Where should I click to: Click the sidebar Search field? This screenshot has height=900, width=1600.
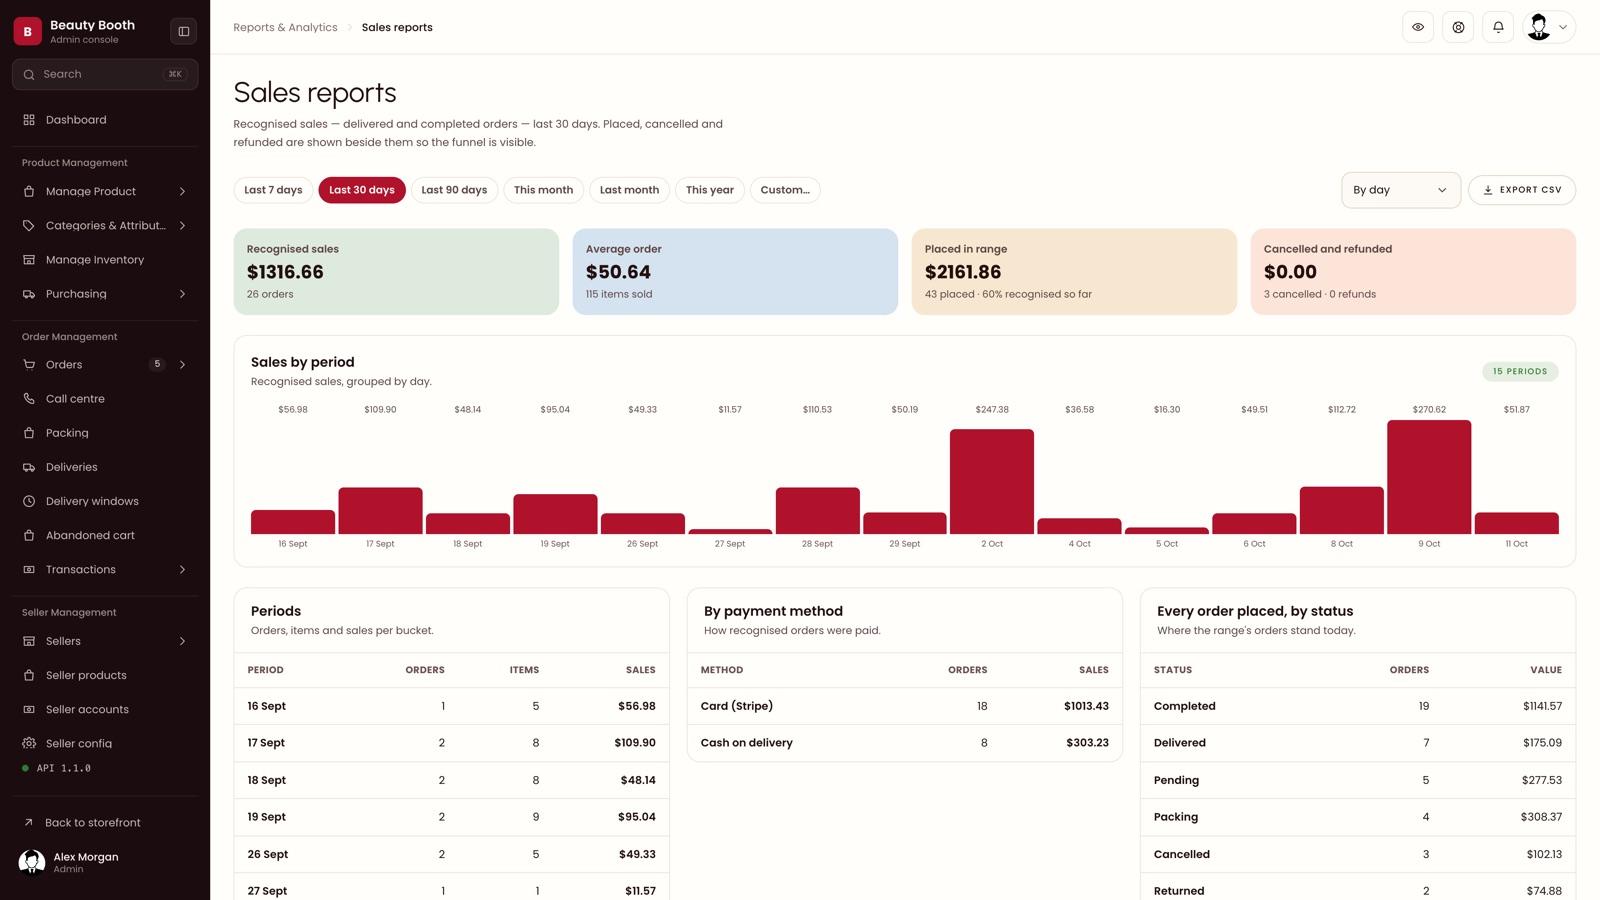tap(105, 74)
